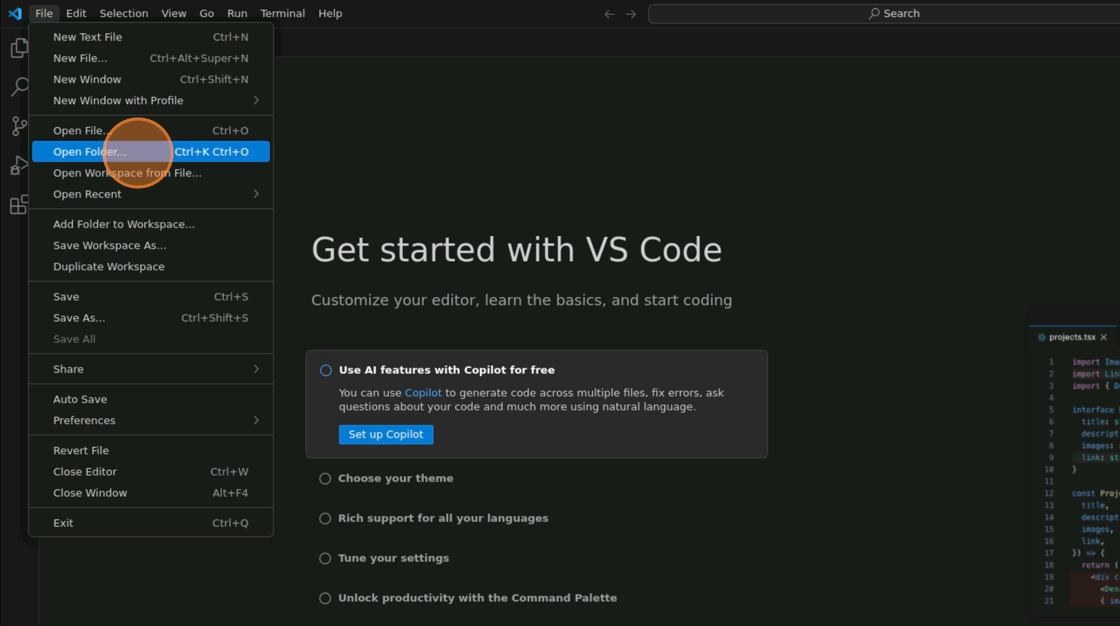Choose New Text File
The image size is (1120, 626).
(151, 37)
